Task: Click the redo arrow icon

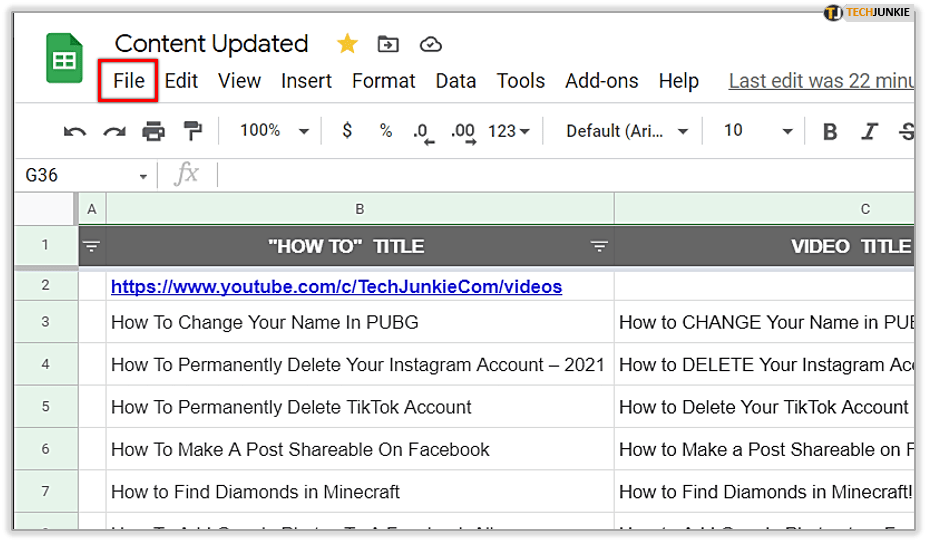Action: pos(114,131)
